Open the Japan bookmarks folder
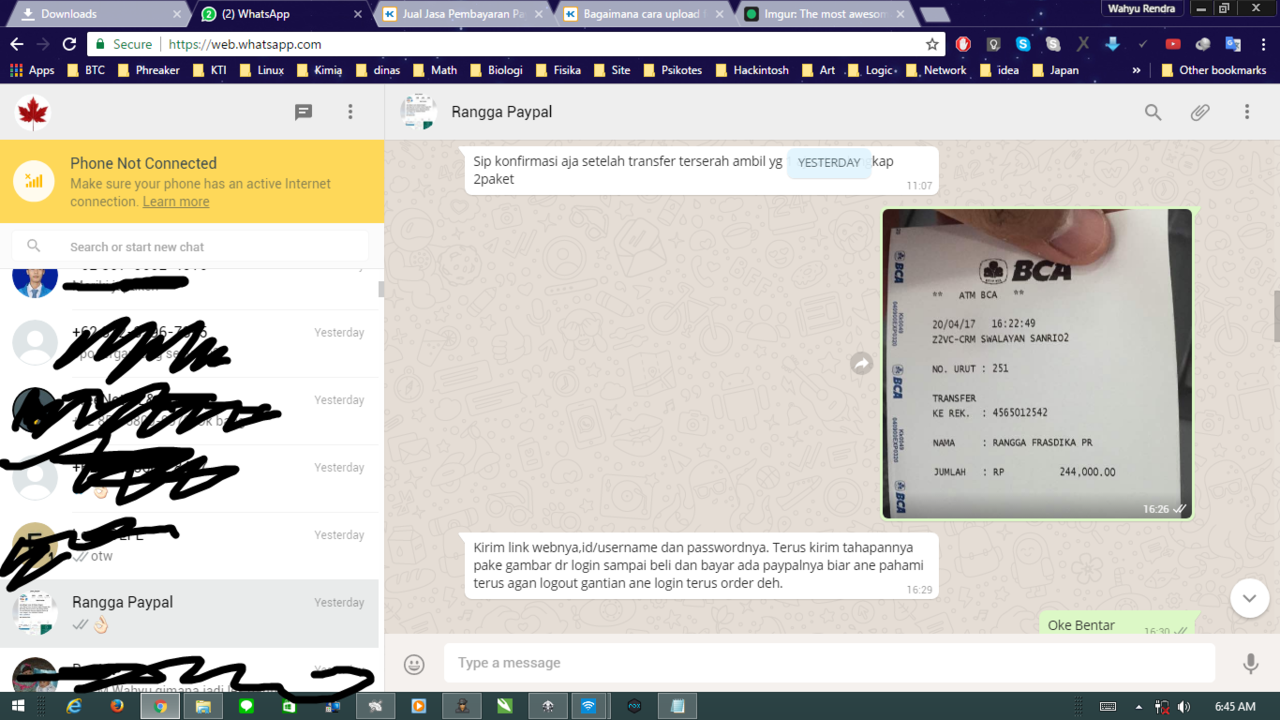 [1055, 70]
